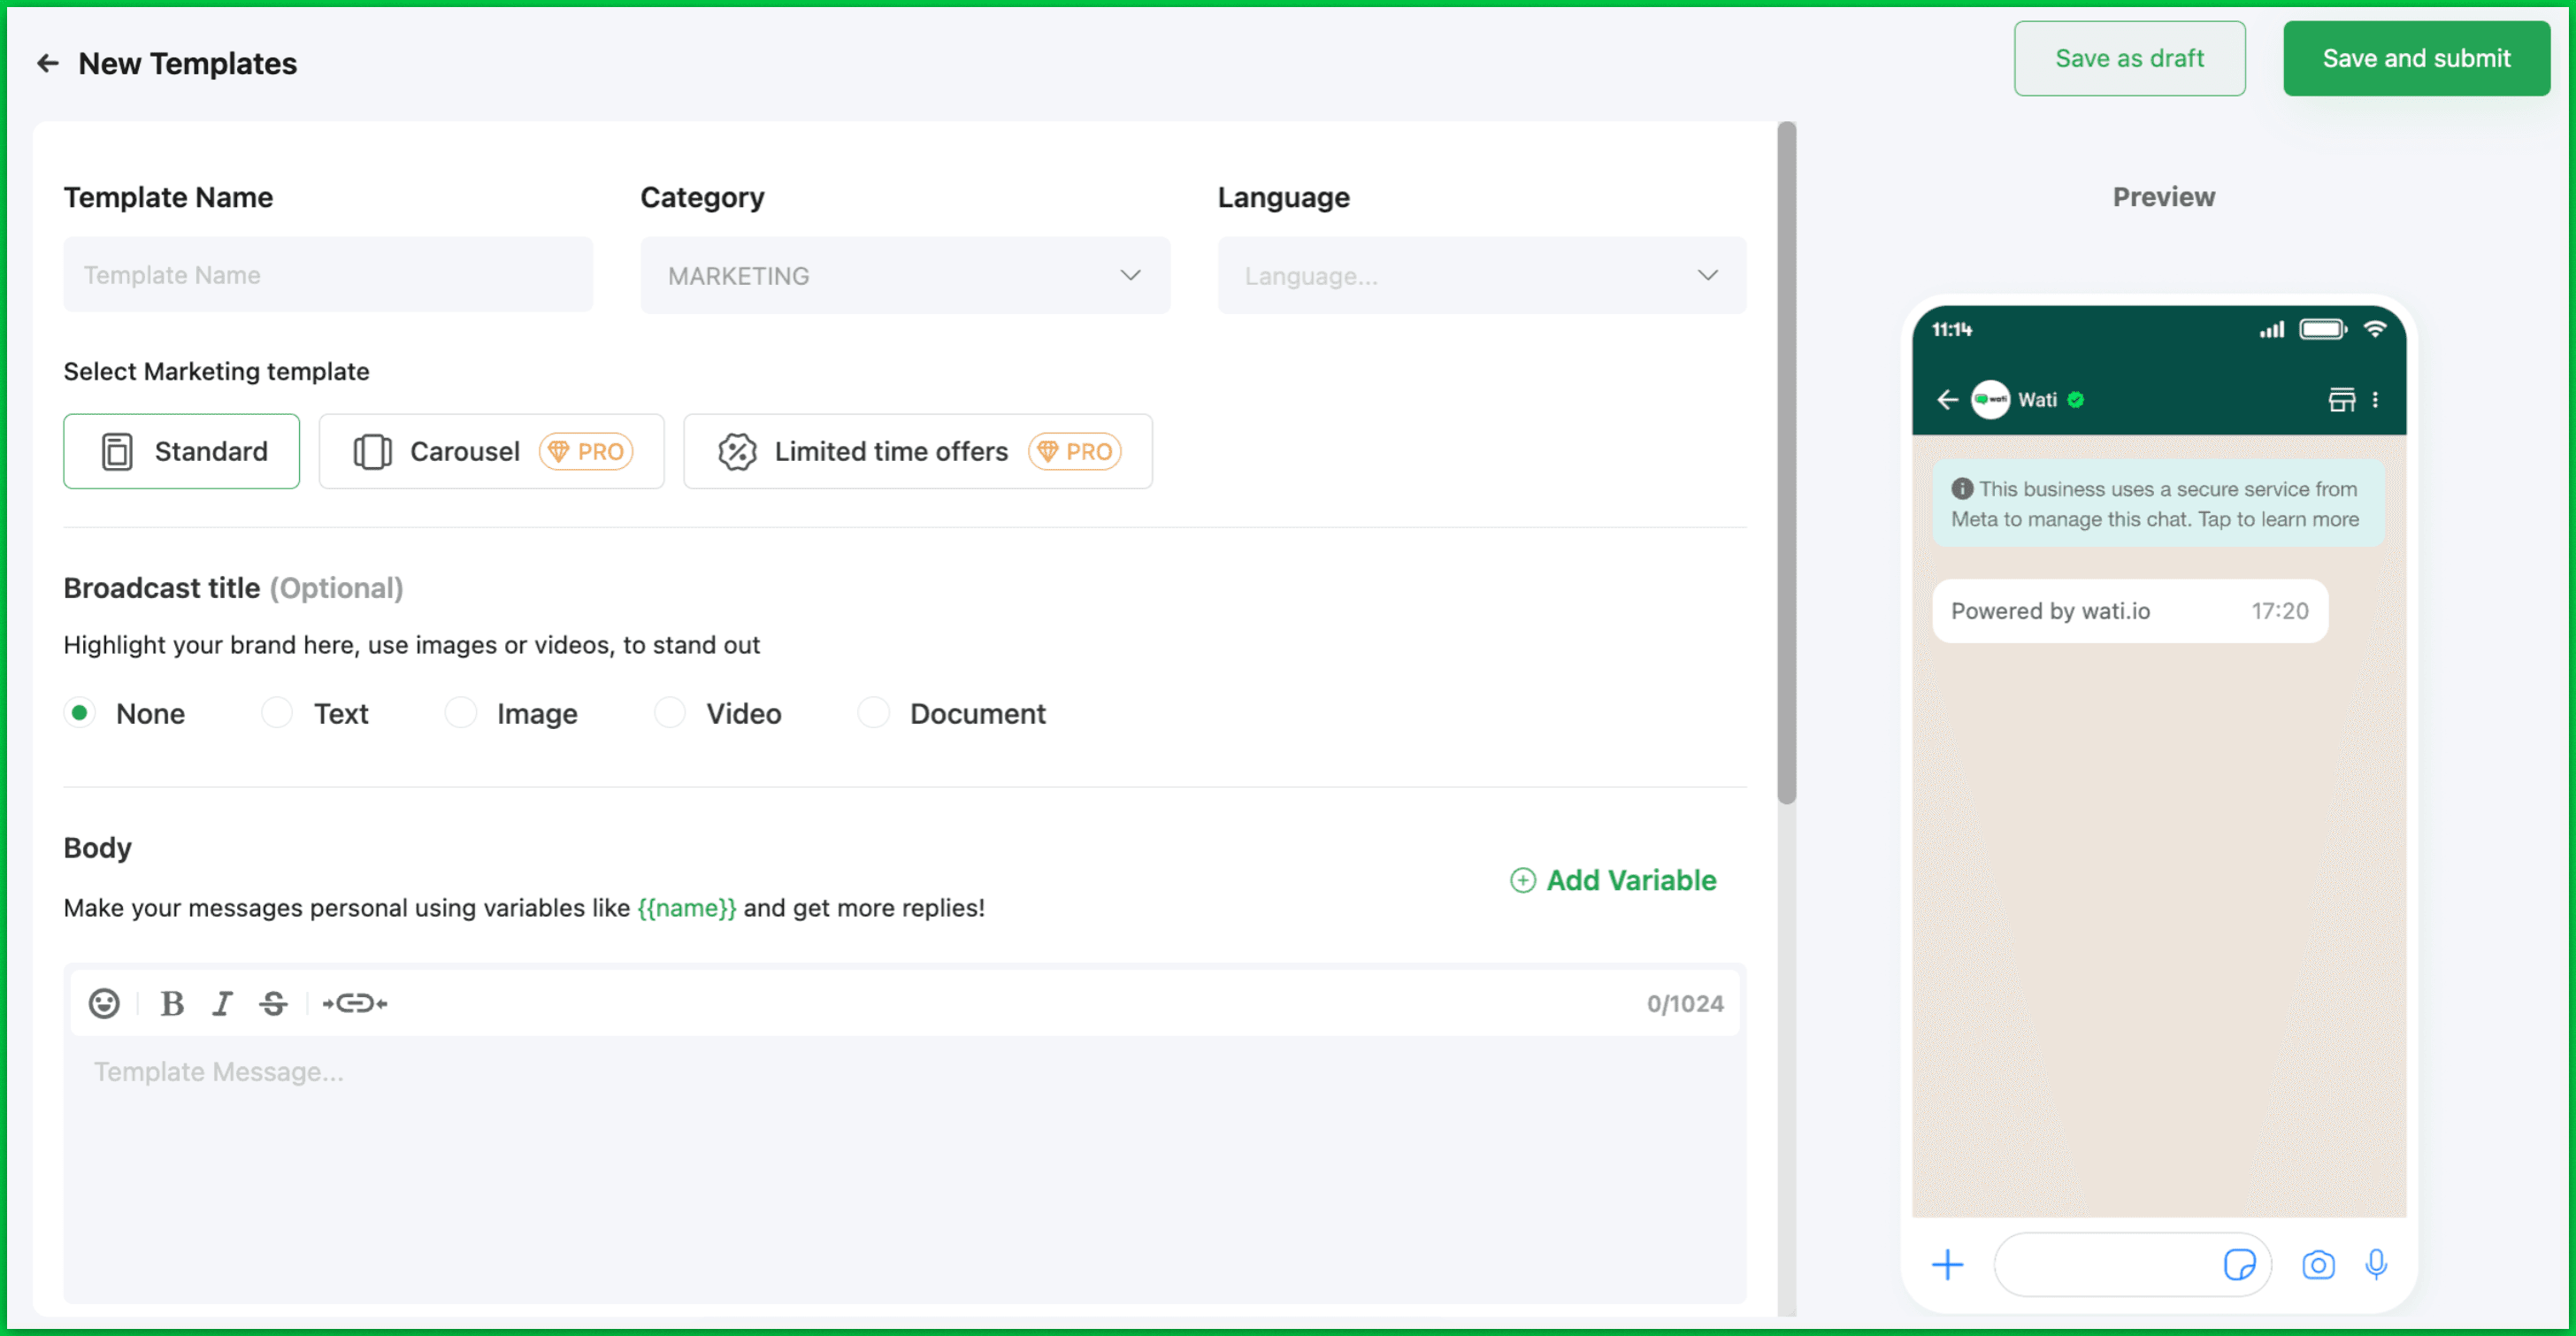
Task: Click the plus attachment icon in the preview
Action: coord(1947,1264)
